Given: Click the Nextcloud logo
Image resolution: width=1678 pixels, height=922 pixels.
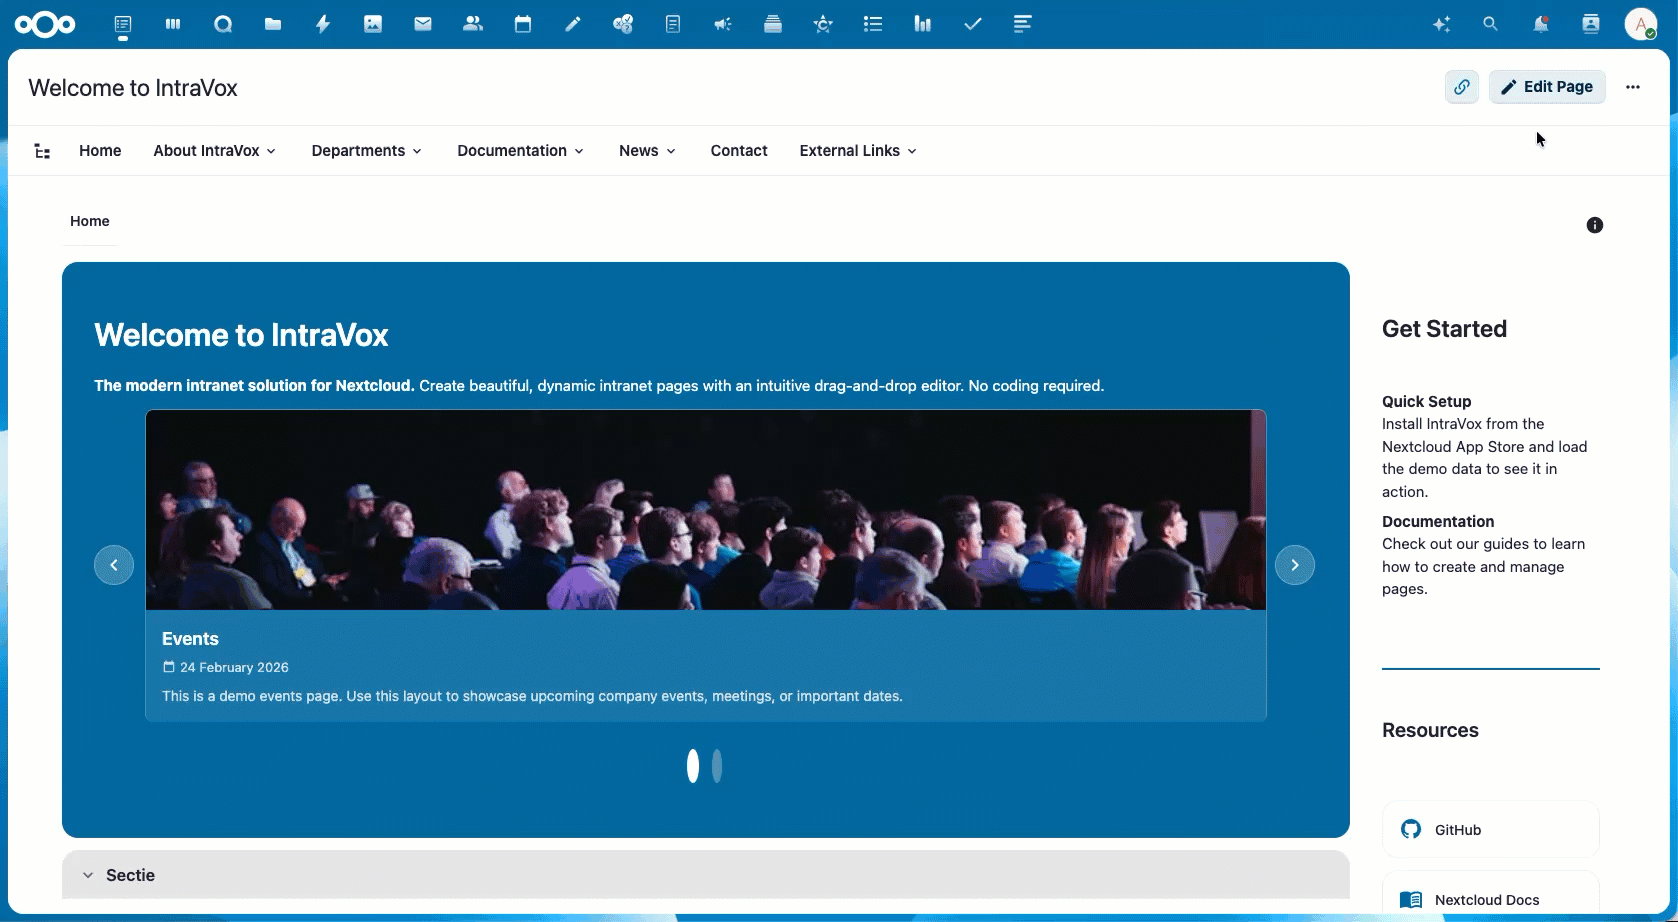Looking at the screenshot, I should click(45, 24).
